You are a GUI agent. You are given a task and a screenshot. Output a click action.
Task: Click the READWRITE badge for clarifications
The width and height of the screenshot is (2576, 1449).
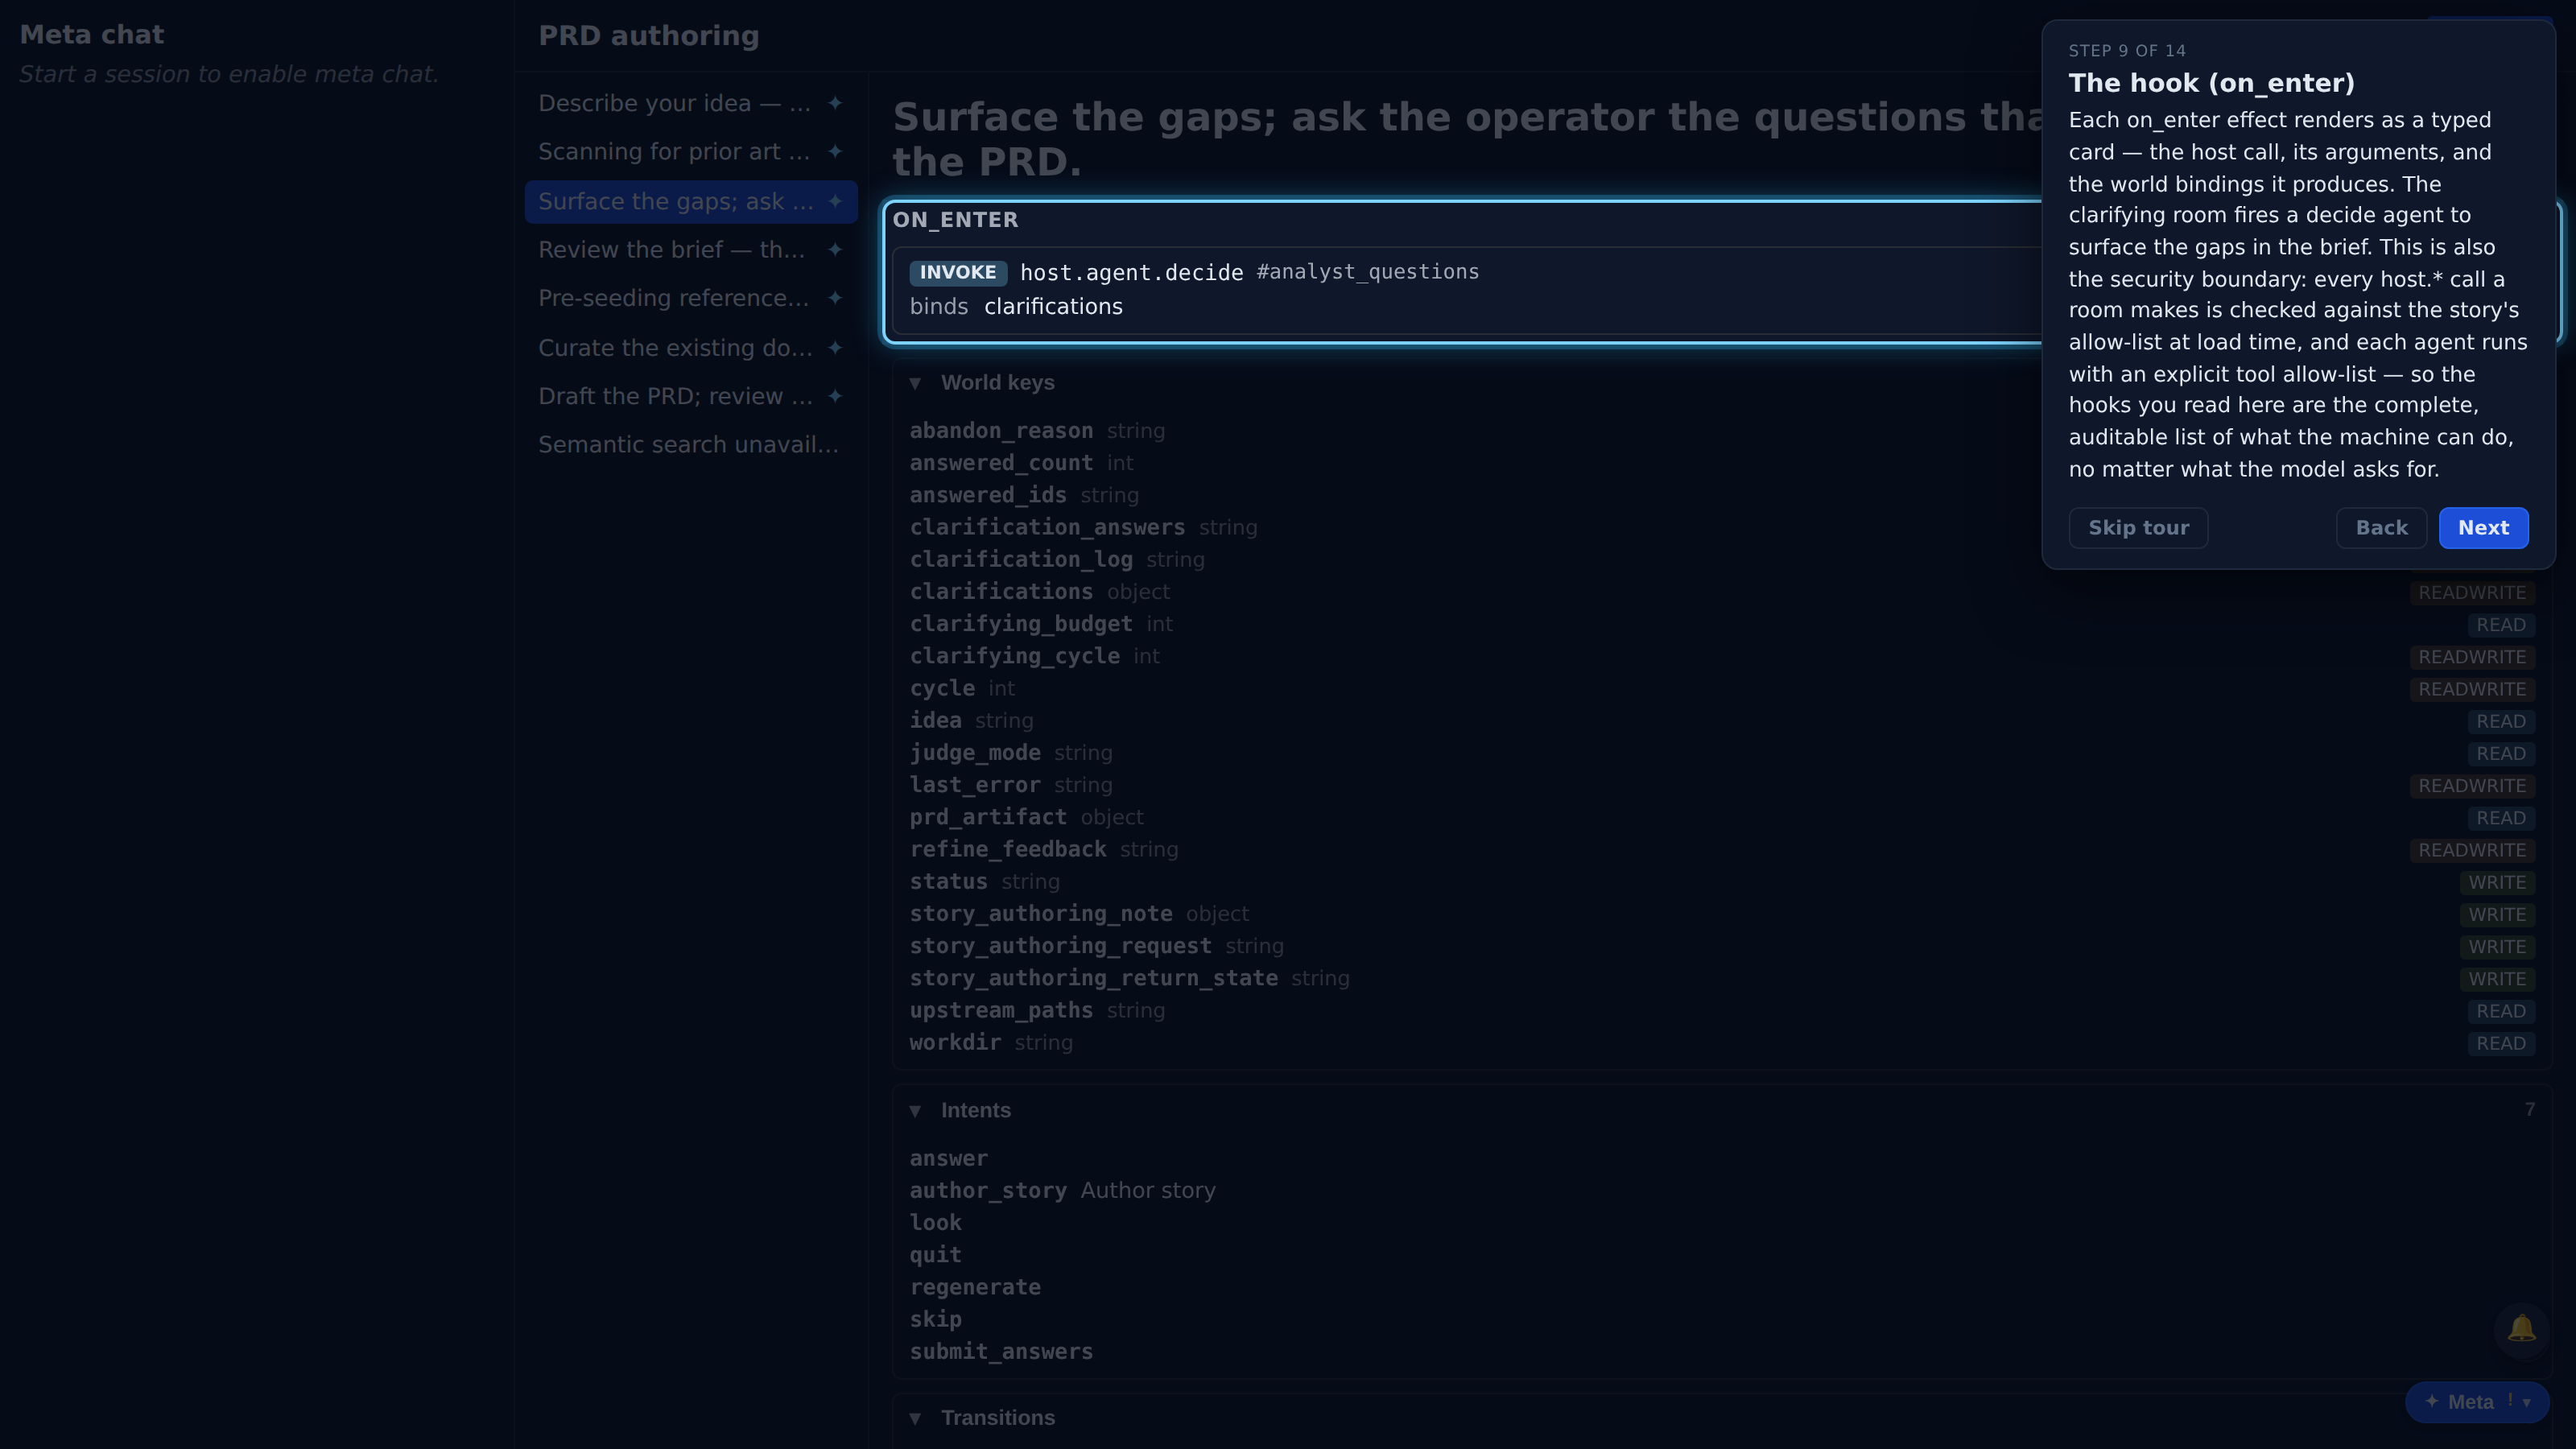tap(2472, 593)
